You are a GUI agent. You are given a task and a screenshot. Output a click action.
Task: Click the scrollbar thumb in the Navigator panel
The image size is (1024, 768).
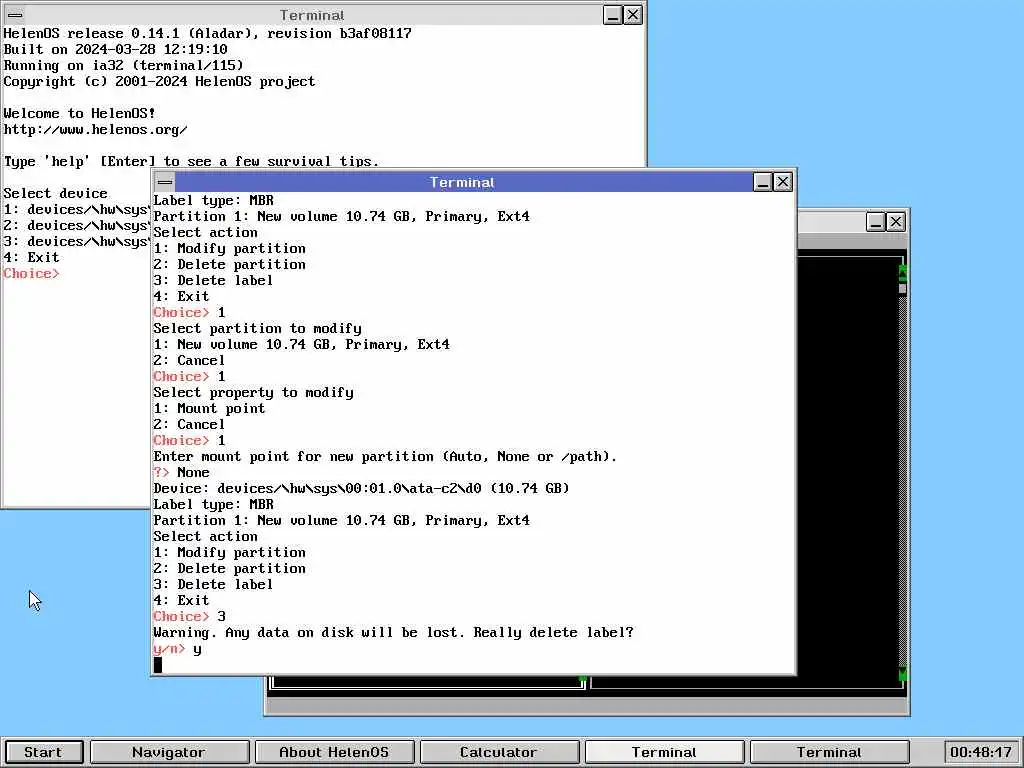click(903, 287)
